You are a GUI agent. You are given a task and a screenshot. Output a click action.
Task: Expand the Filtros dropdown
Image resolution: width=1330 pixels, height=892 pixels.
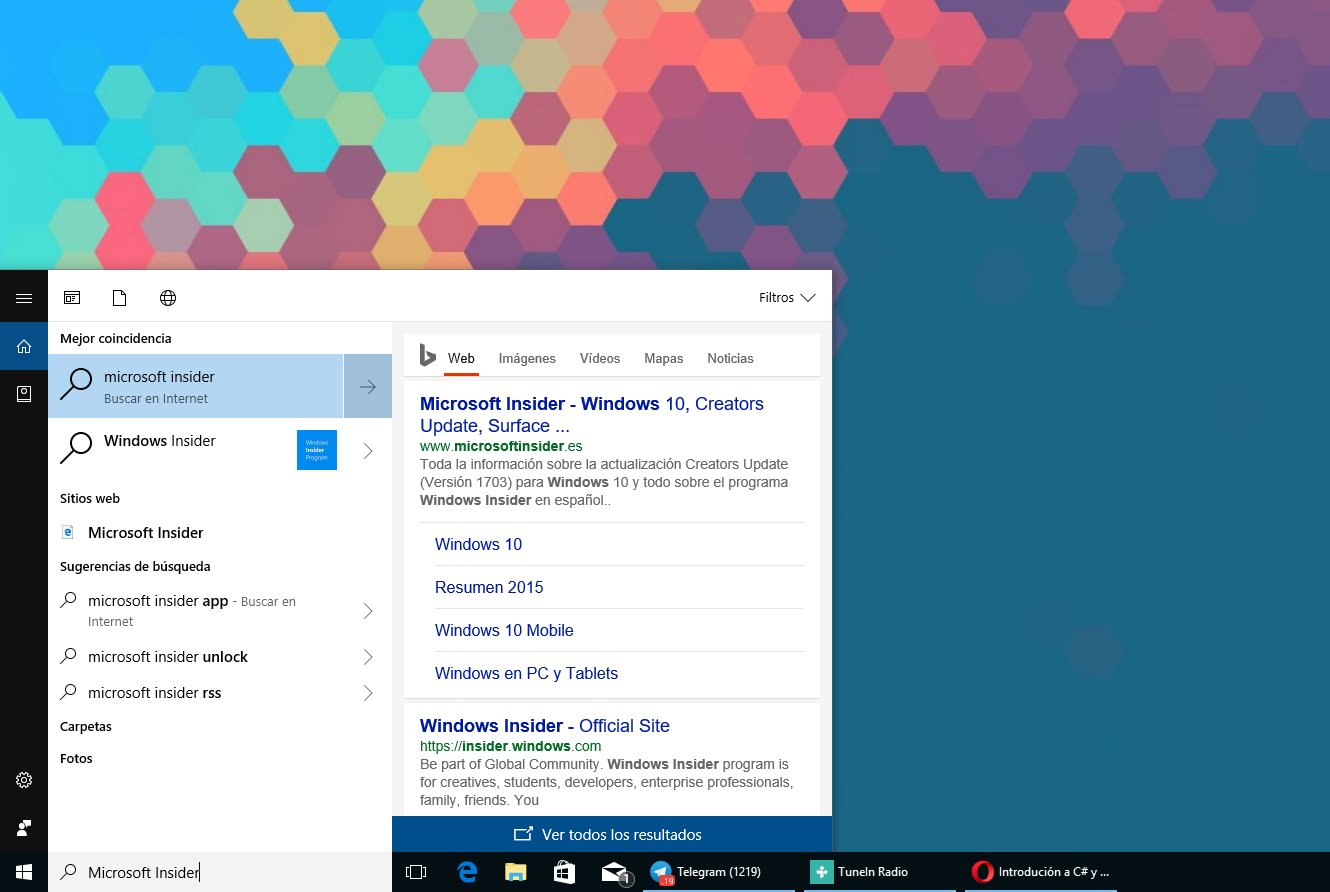tap(787, 298)
